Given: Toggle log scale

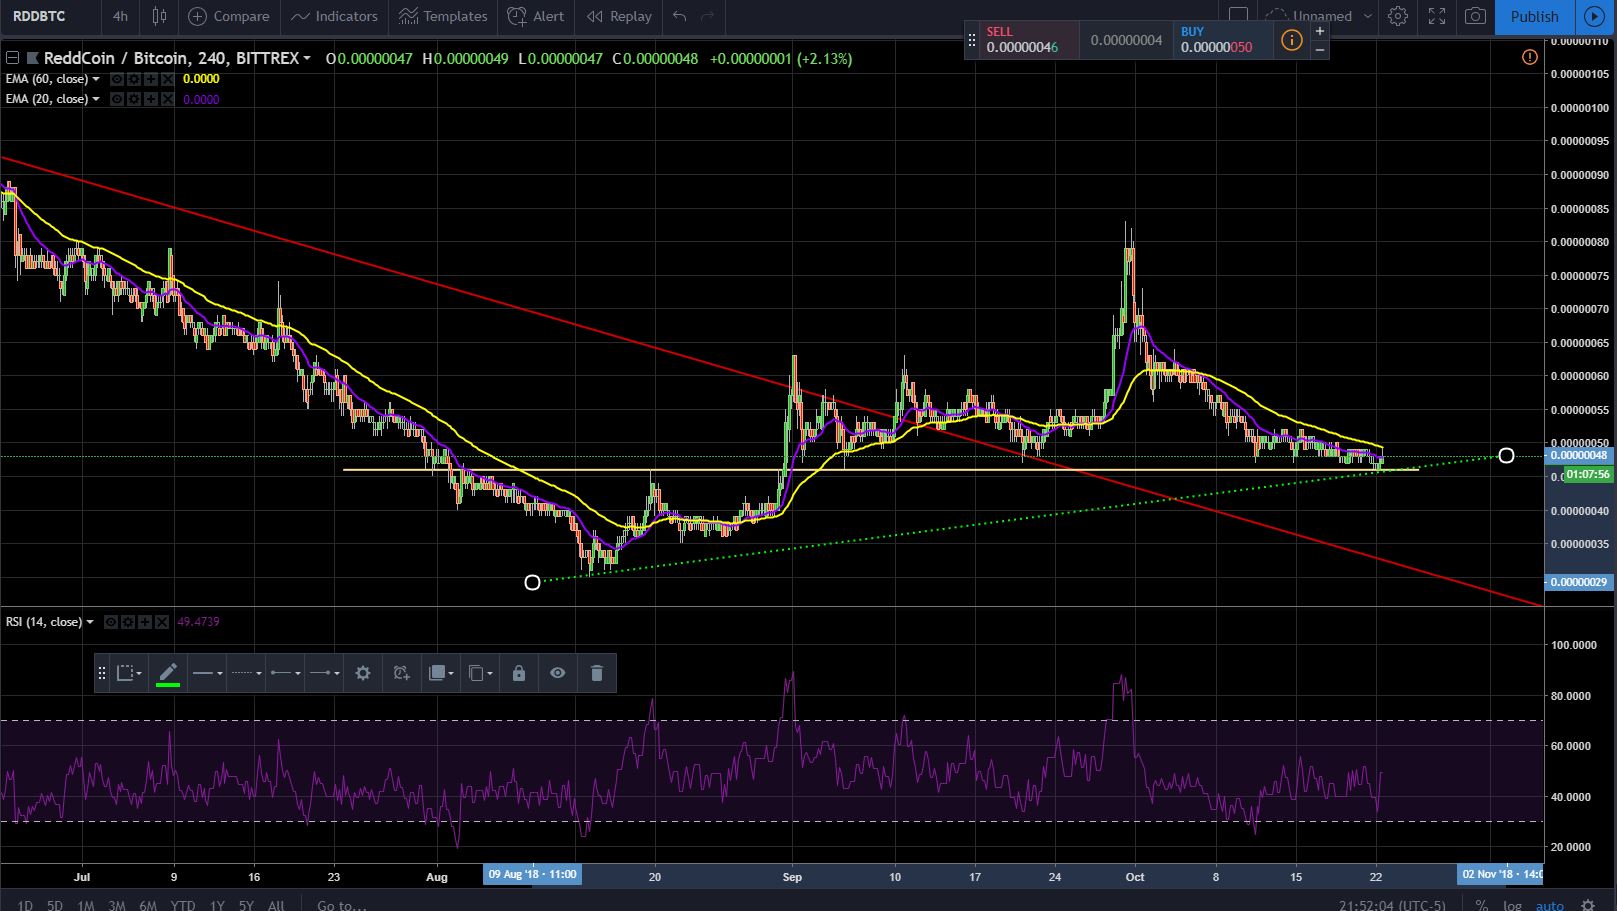Looking at the screenshot, I should click(1513, 905).
